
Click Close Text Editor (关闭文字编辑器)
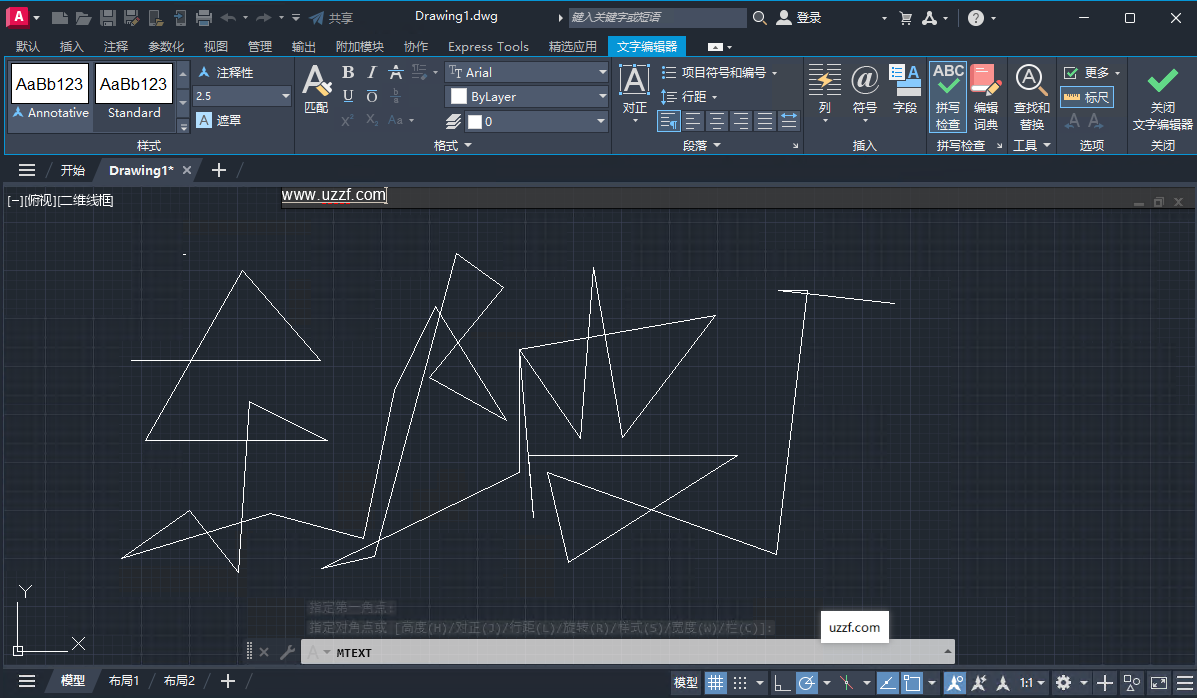[1161, 97]
